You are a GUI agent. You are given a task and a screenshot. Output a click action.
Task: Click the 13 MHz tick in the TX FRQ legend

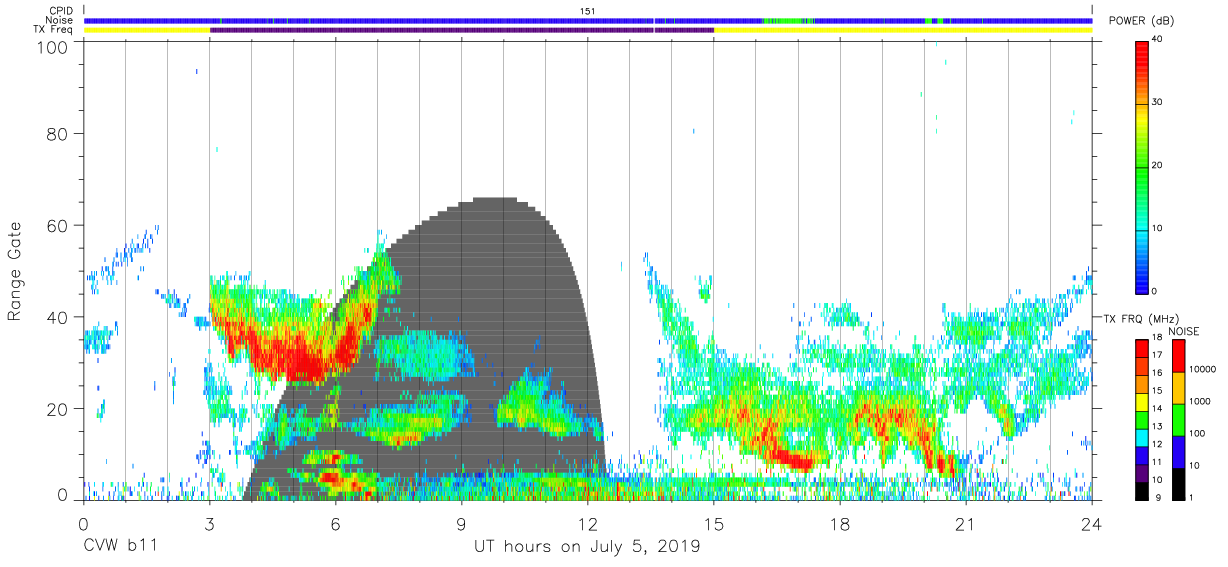(x=1158, y=426)
